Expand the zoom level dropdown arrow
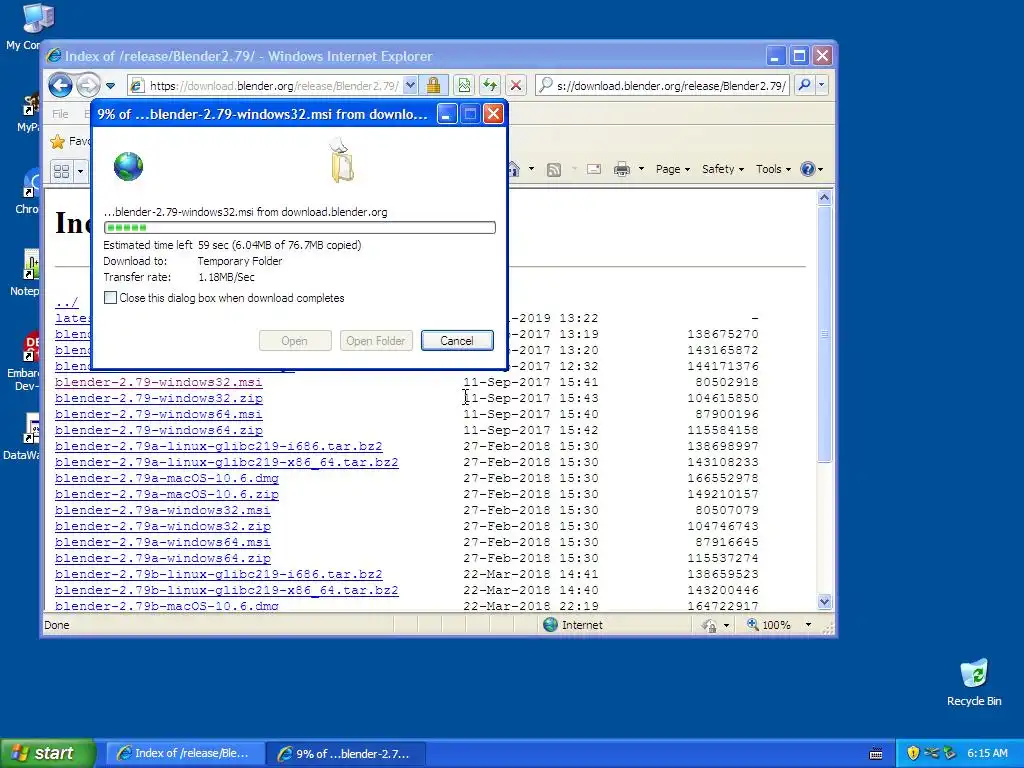 [x=808, y=625]
